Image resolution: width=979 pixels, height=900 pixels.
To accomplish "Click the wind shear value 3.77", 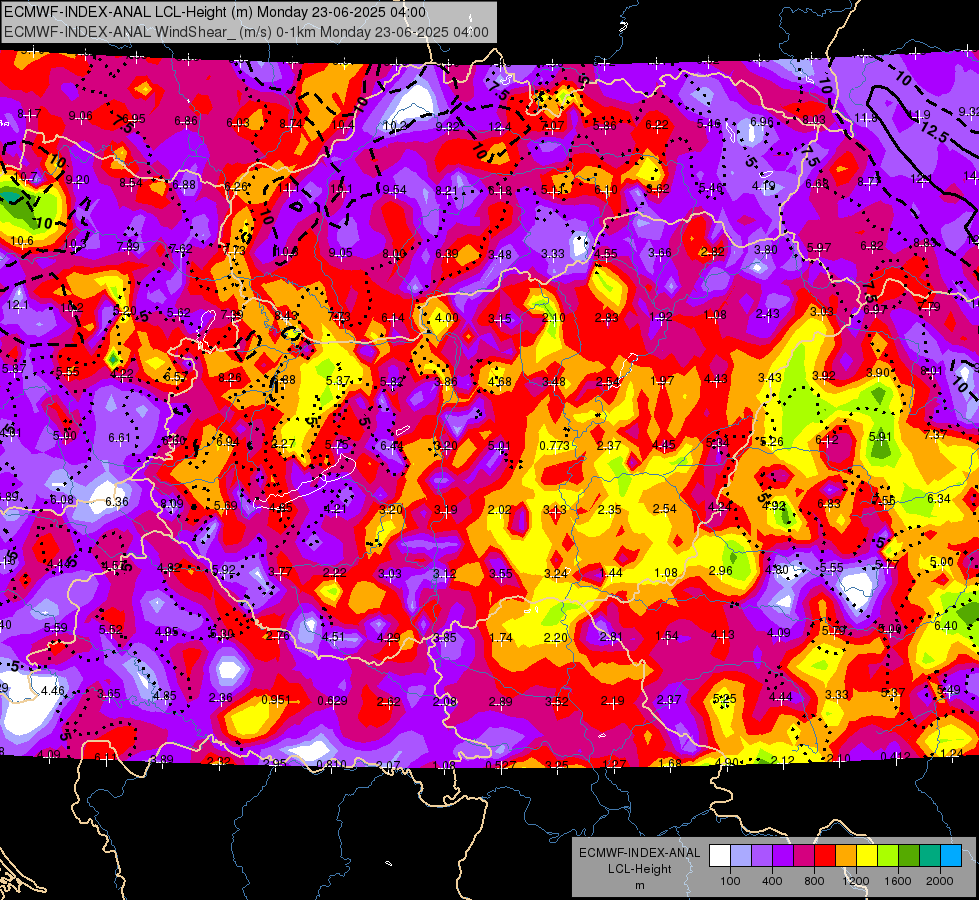I will coord(280,571).
